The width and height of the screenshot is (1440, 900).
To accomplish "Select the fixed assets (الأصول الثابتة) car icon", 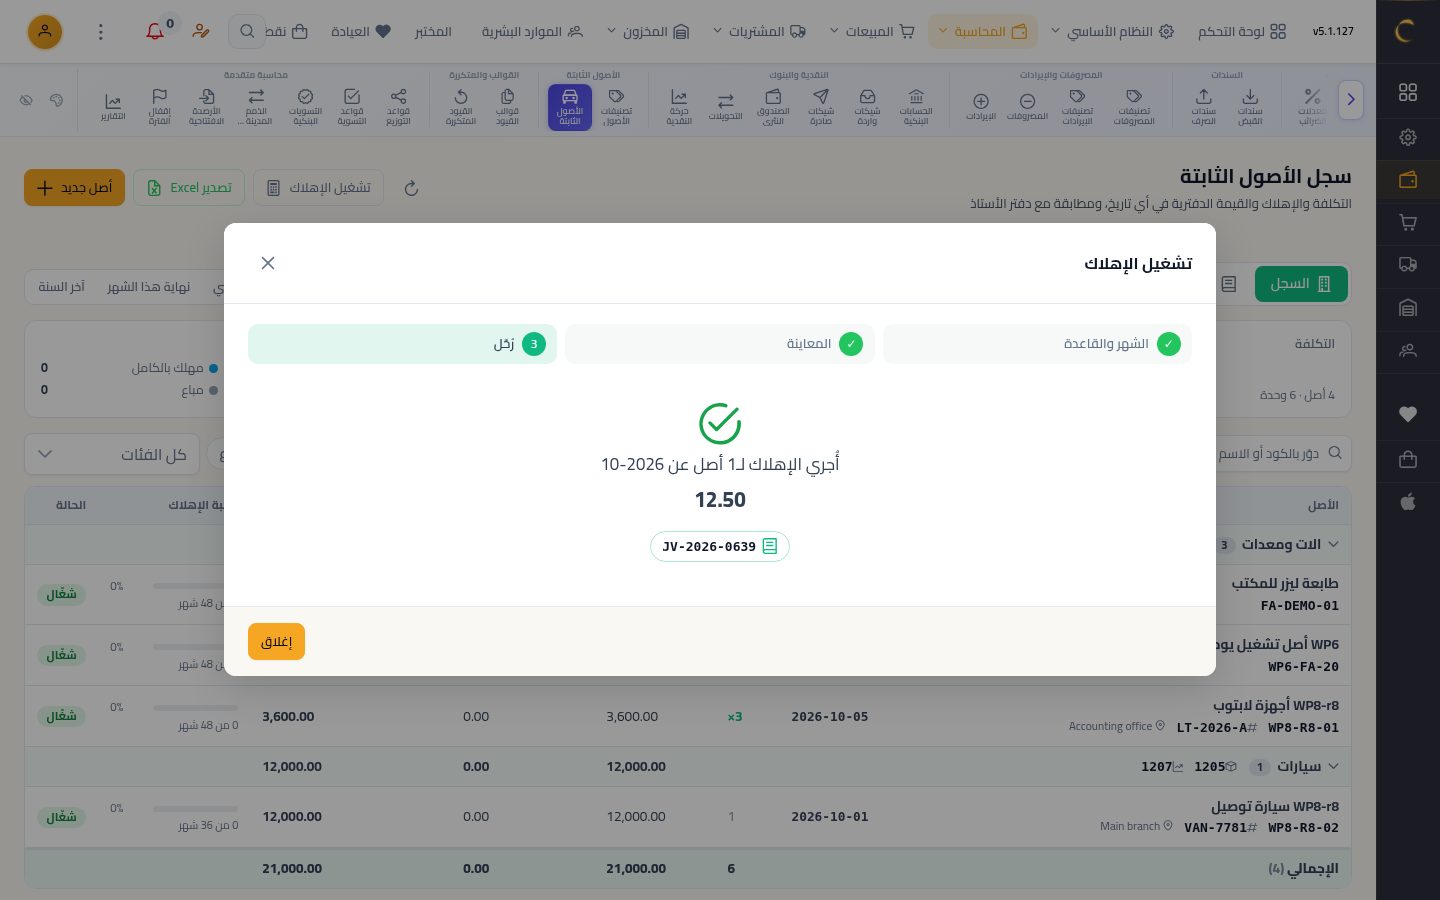I will point(570,107).
